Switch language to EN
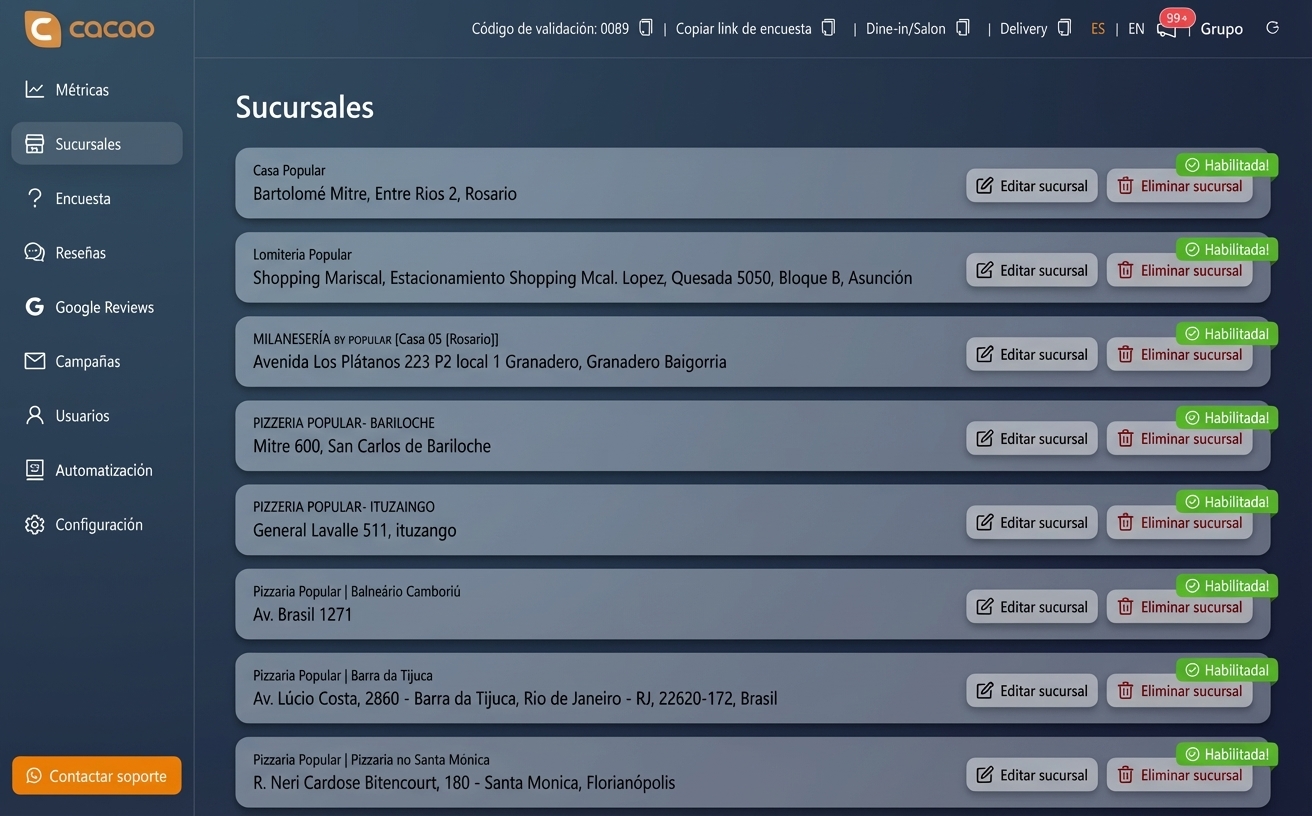The image size is (1312, 816). pyautogui.click(x=1136, y=29)
